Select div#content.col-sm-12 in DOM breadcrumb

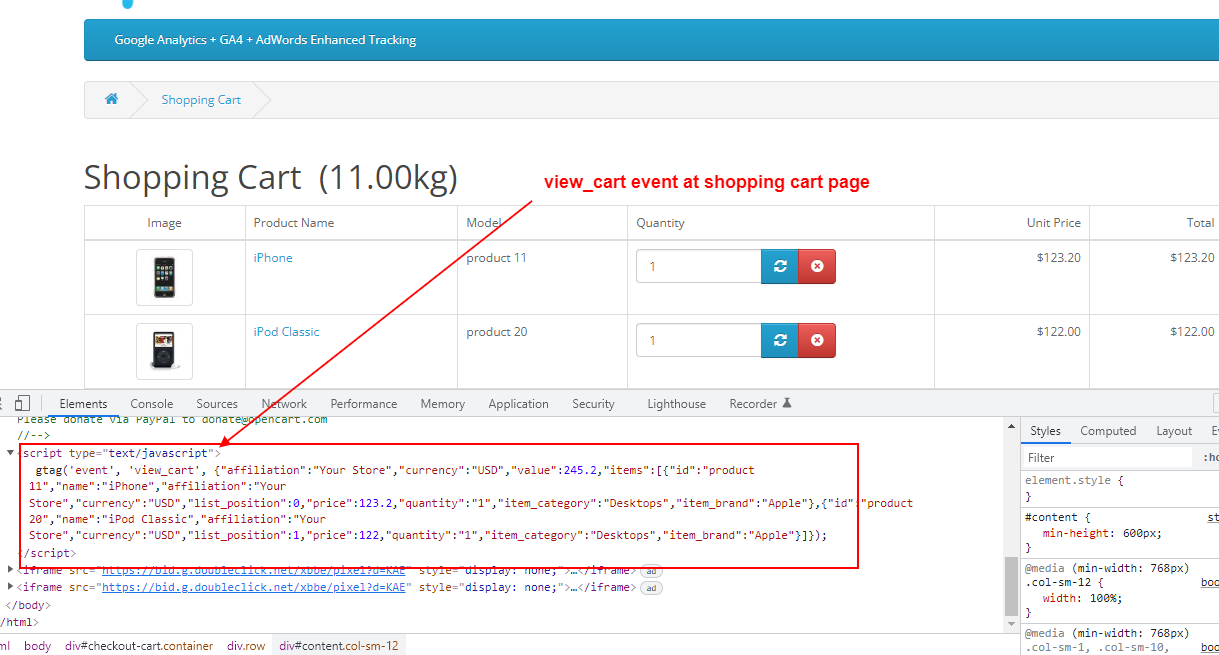[x=339, y=646]
